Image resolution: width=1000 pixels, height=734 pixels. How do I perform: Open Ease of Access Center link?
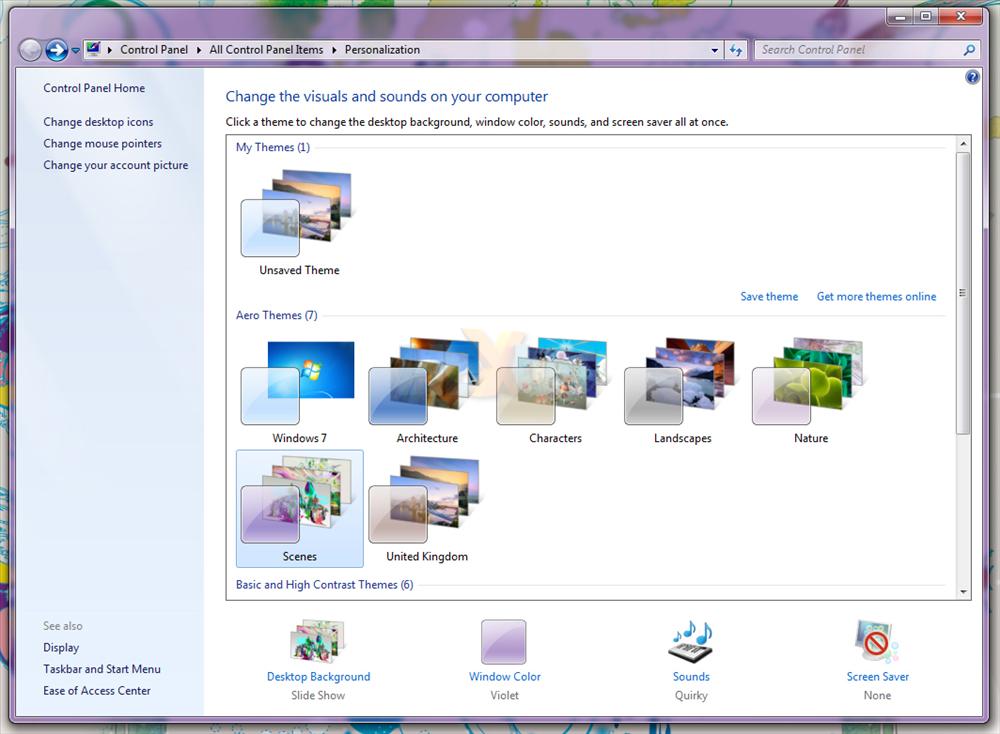97,691
